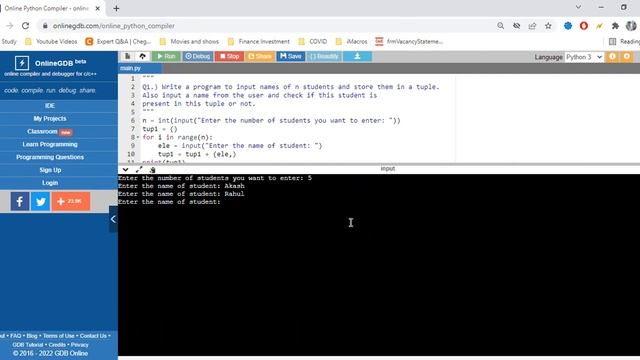Click the OnlineGDB lightning logo
The image size is (640, 360).
22,63
